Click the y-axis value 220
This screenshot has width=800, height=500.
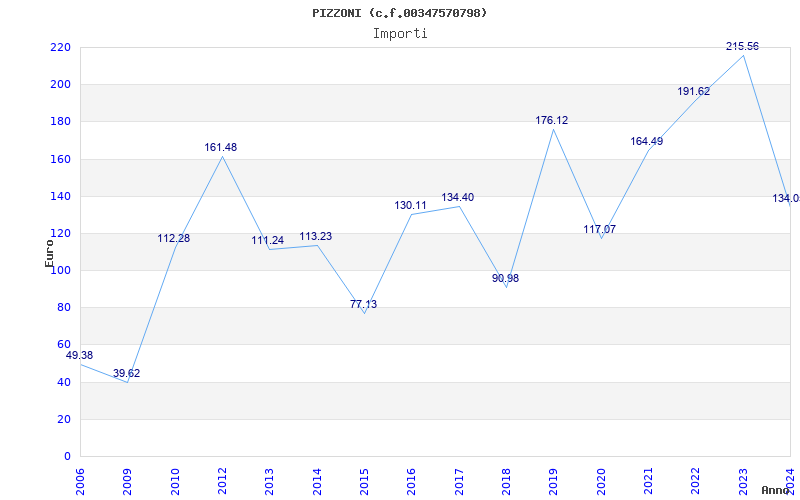tap(60, 47)
